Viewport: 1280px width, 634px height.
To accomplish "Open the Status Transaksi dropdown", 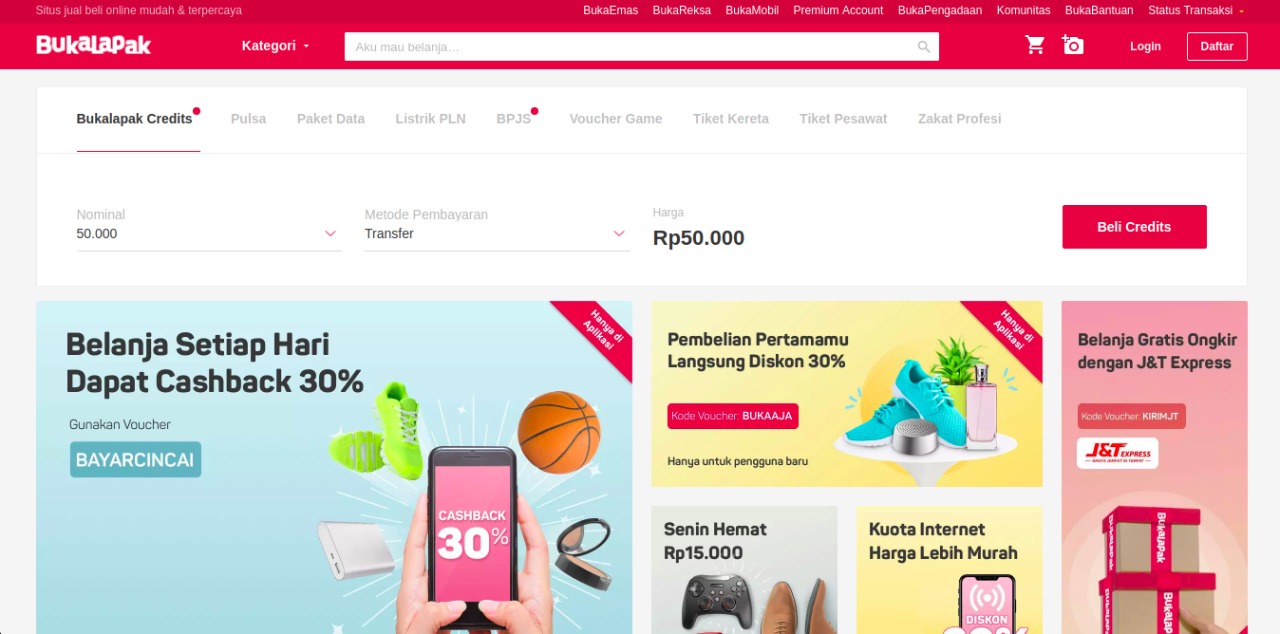I will 1196,10.
